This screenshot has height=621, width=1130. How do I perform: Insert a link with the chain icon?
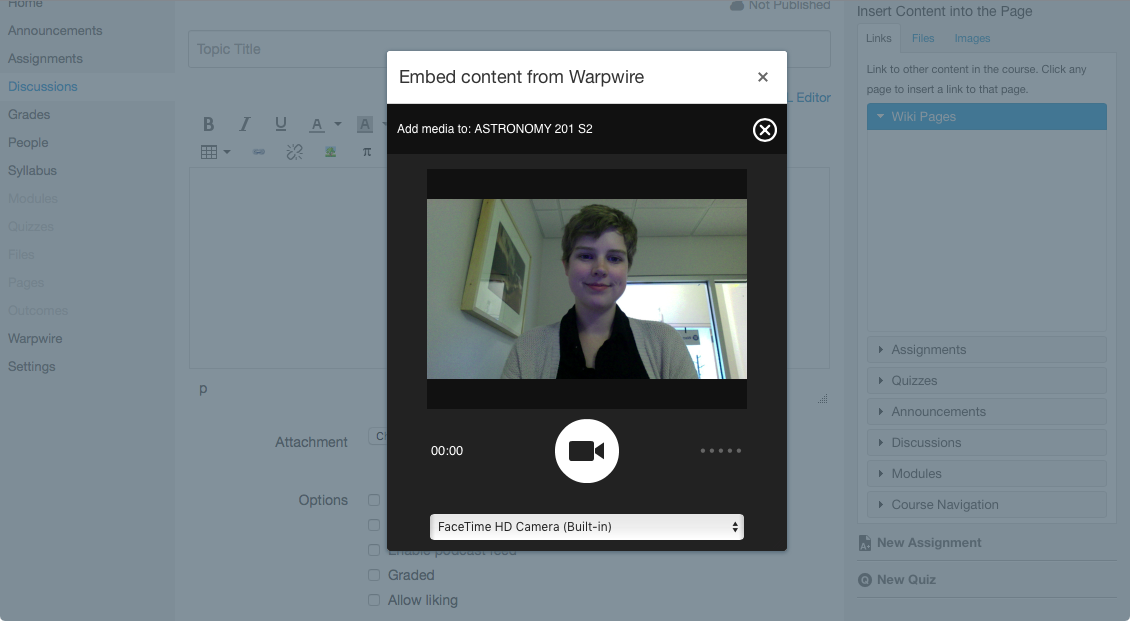pos(259,152)
